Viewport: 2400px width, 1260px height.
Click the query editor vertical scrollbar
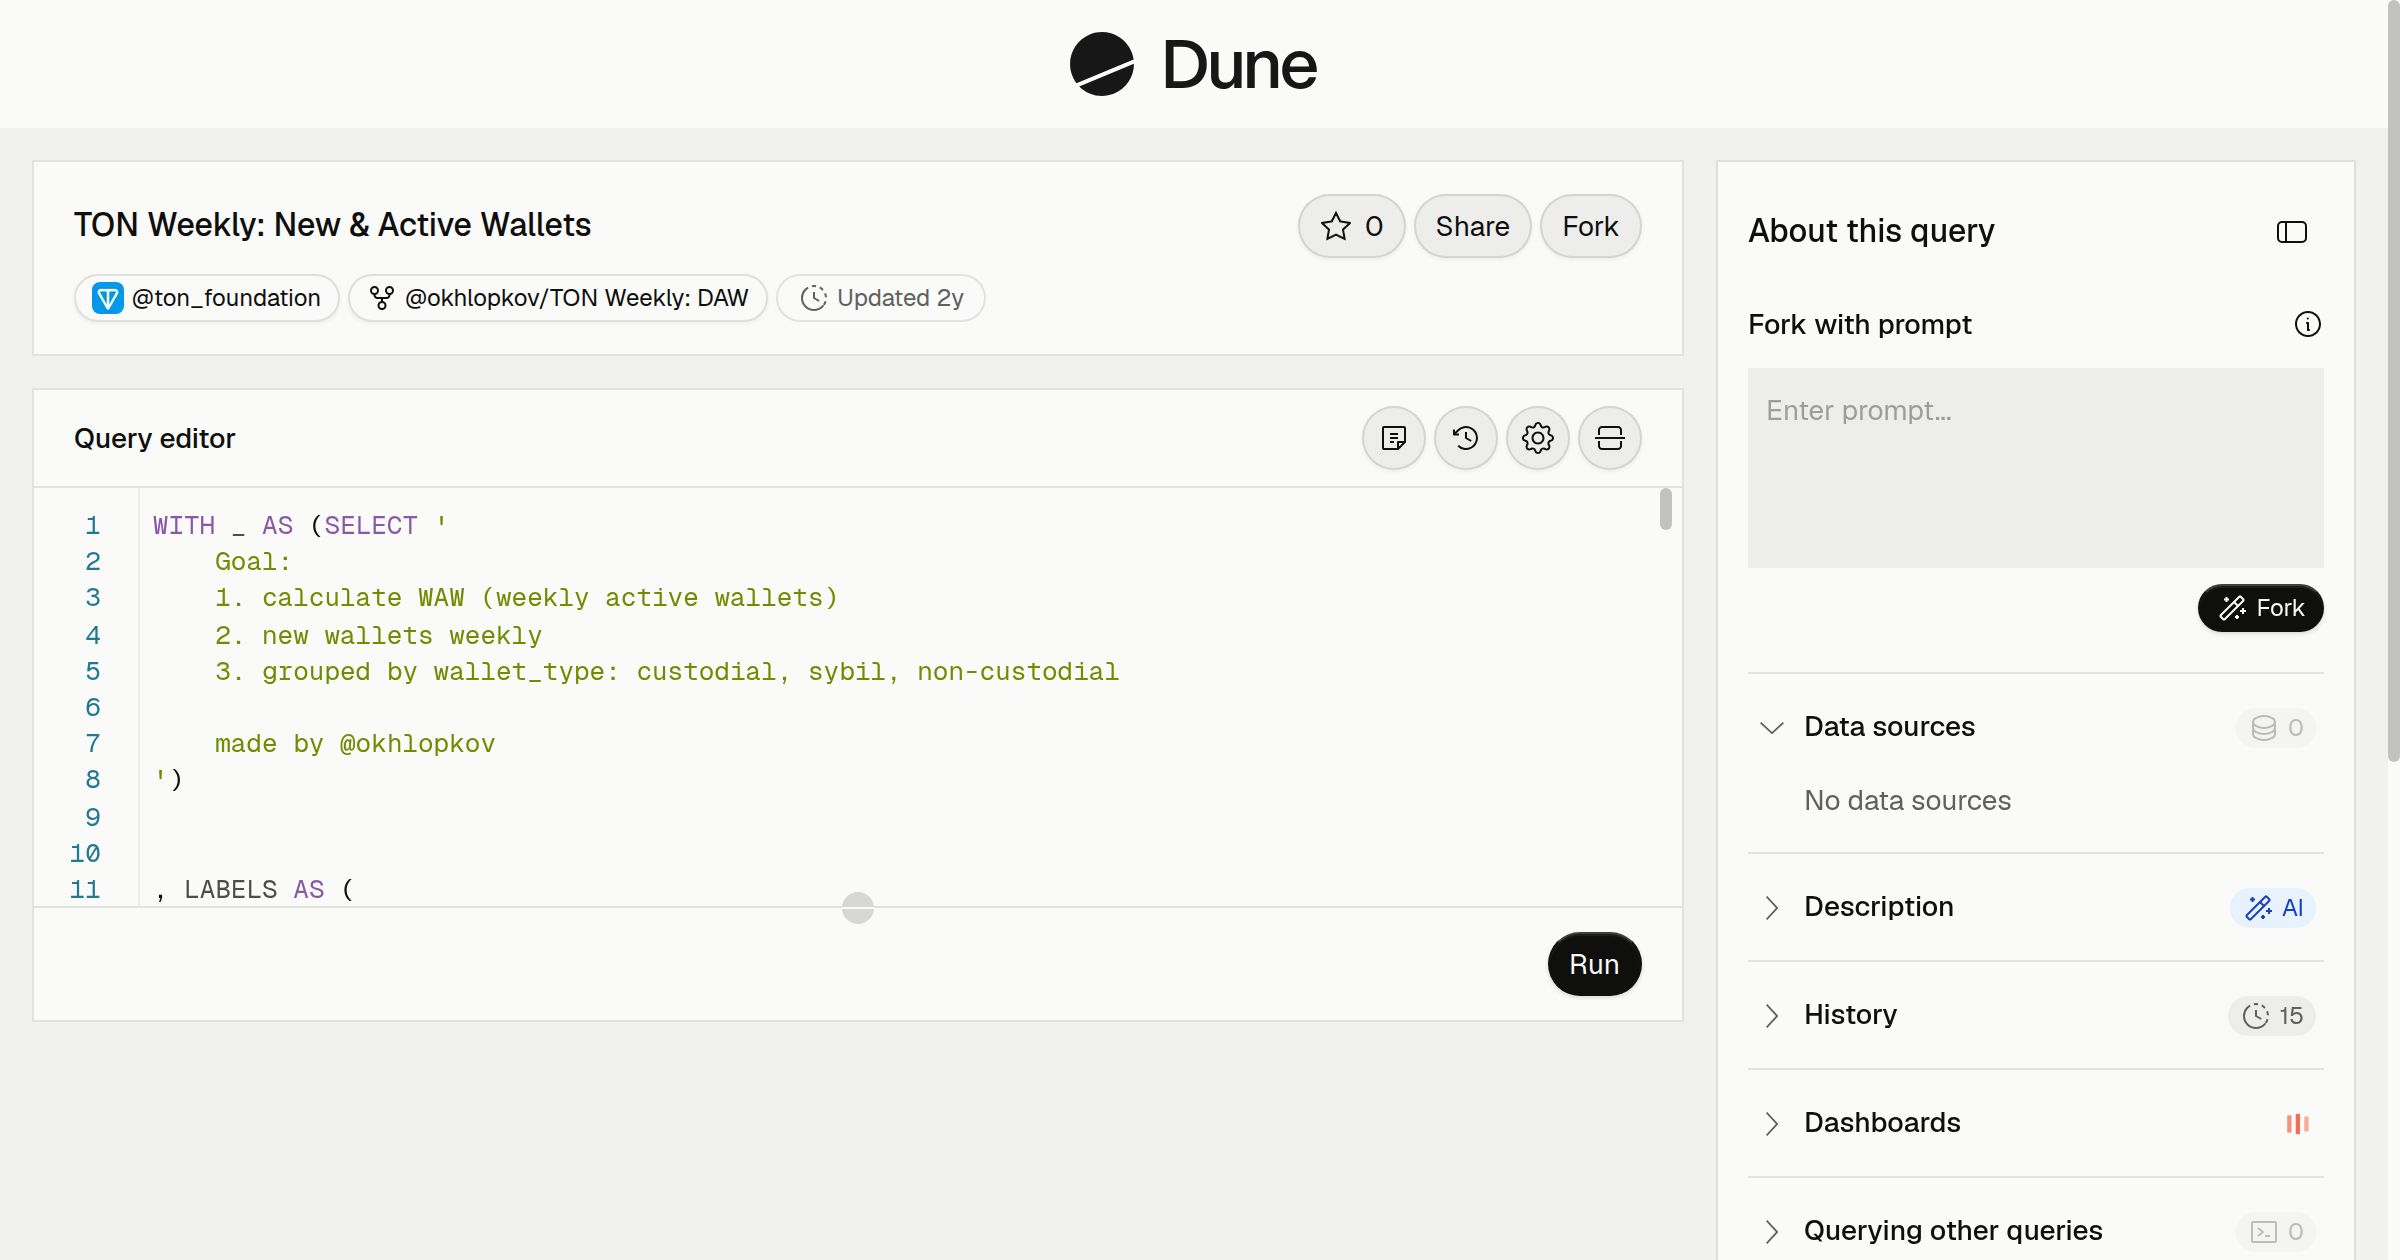(1665, 509)
